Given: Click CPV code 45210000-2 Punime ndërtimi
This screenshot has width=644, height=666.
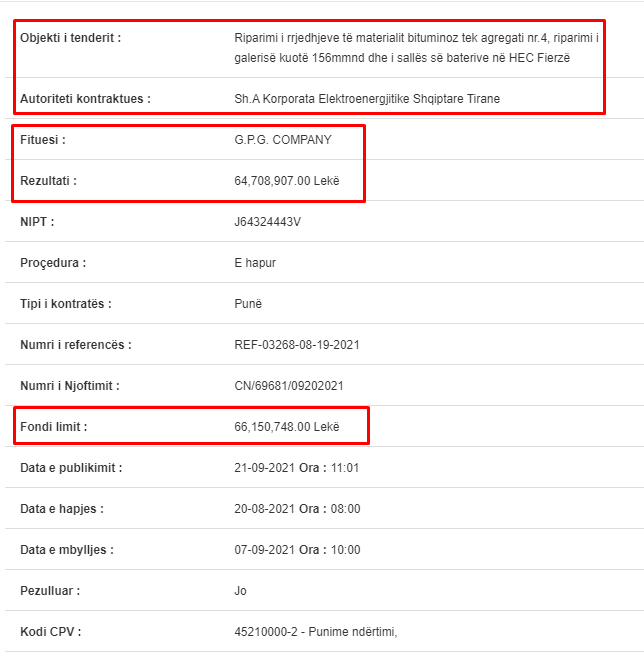Looking at the screenshot, I should pos(316,632).
